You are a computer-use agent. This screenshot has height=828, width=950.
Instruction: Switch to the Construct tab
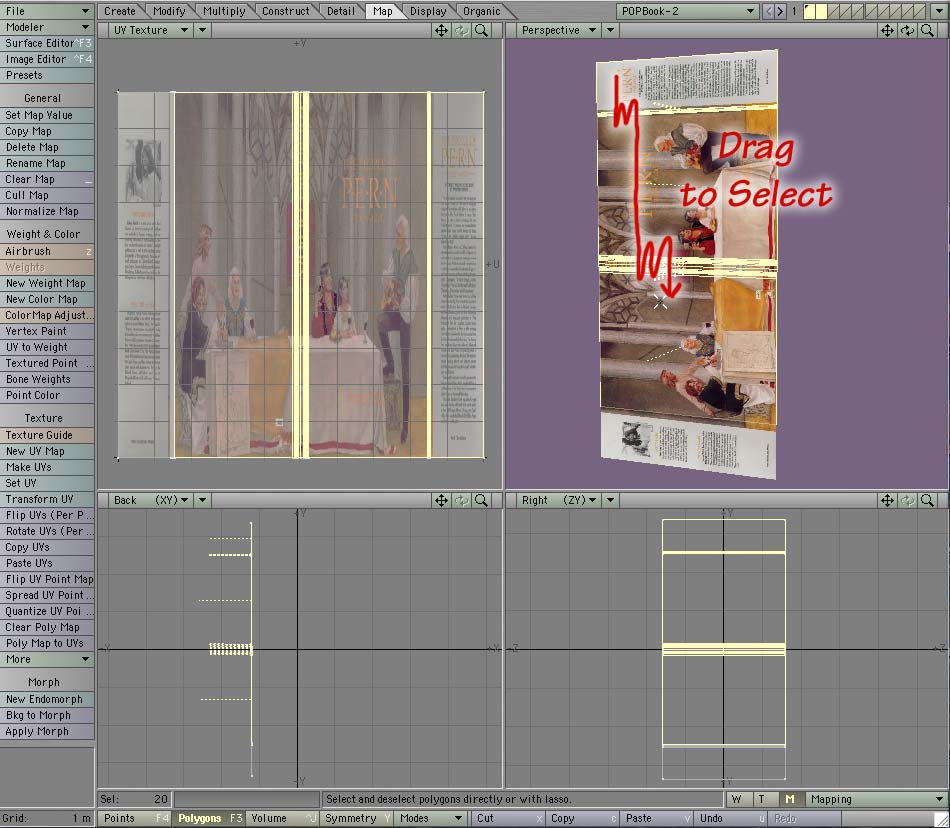coord(285,11)
